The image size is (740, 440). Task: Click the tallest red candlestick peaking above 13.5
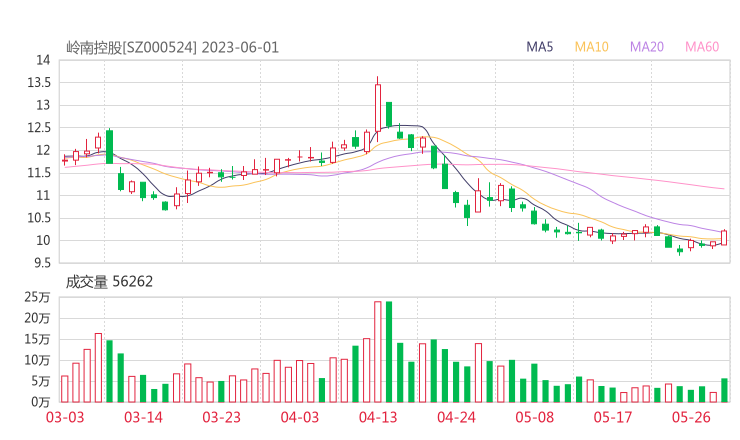[x=378, y=108]
